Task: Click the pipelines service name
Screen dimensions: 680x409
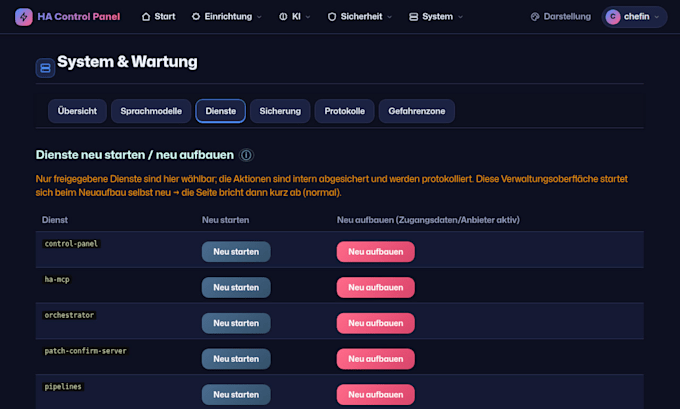Action: coord(63,386)
